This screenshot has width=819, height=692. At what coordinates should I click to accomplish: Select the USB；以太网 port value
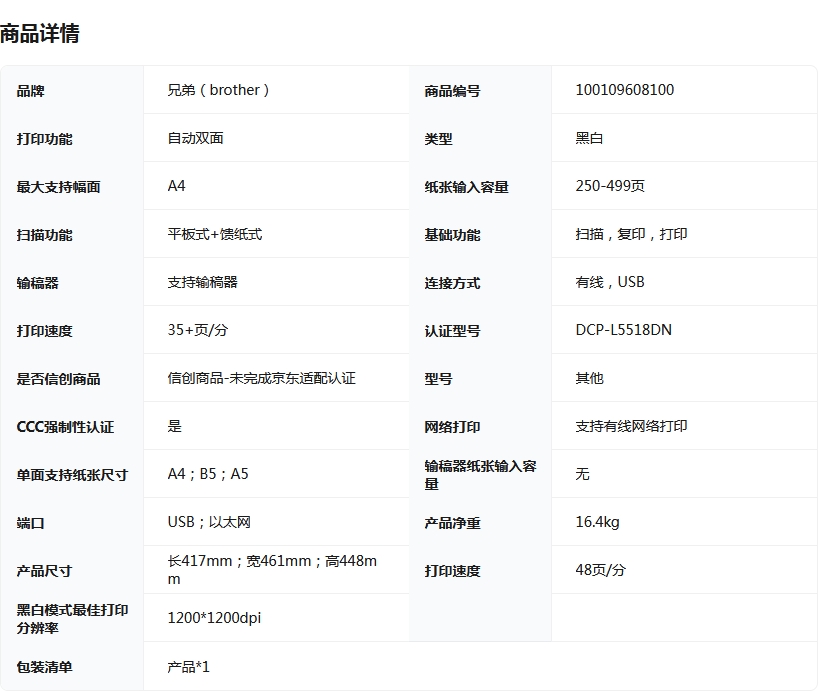coord(209,522)
